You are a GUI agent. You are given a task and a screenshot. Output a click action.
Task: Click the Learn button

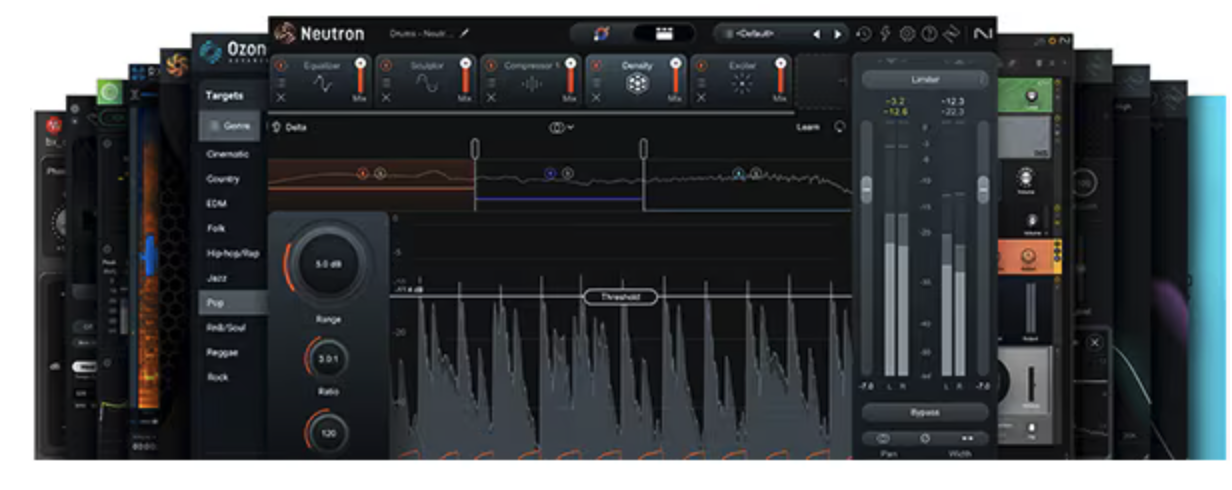(x=808, y=128)
